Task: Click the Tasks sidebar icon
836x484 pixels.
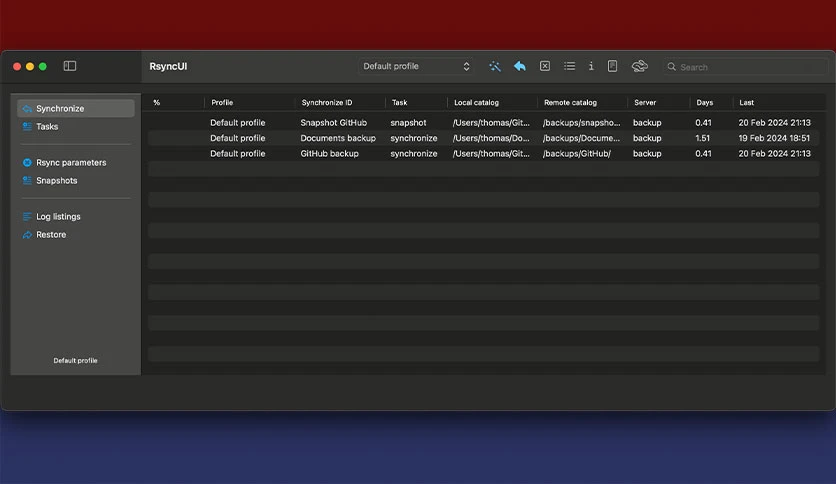Action: [x=27, y=126]
